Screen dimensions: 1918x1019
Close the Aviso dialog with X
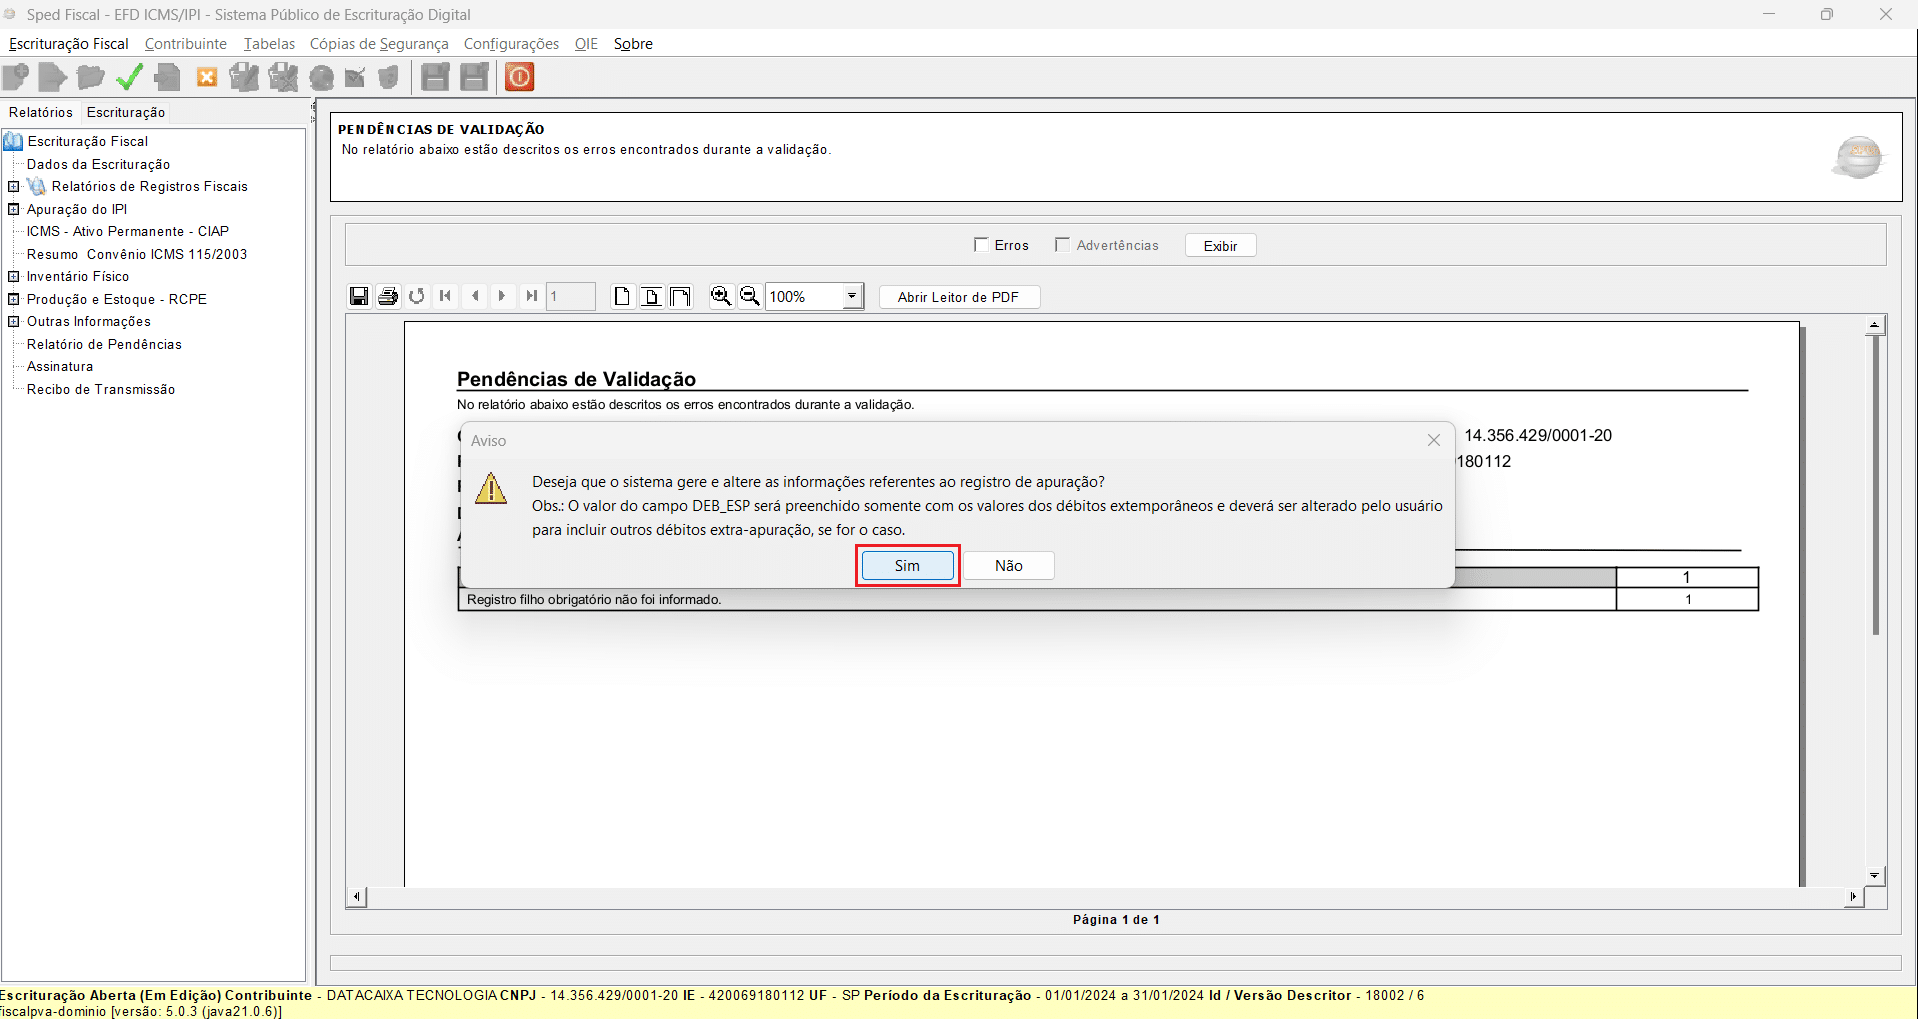[x=1433, y=441]
